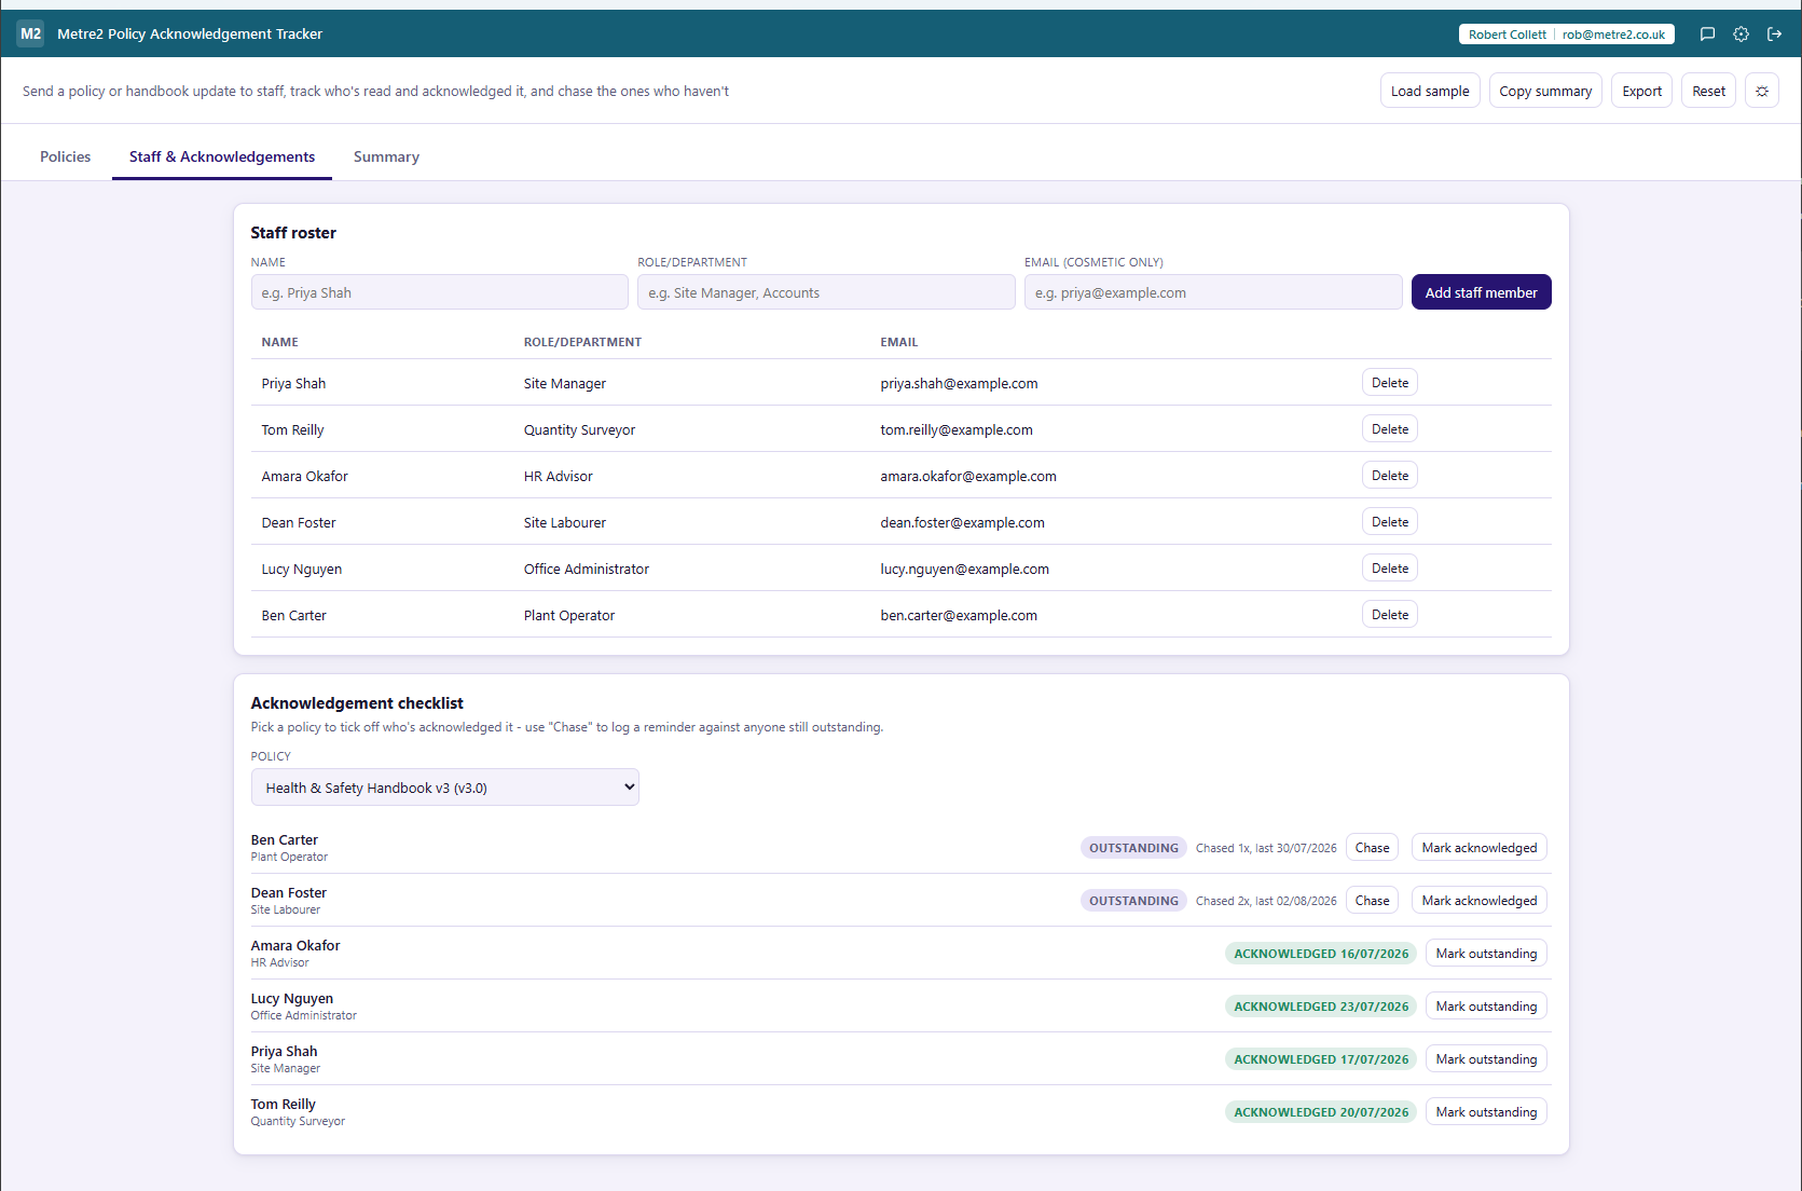Delete Ben Carter from roster
Screen dimensions: 1802x1191
pyautogui.click(x=1389, y=614)
